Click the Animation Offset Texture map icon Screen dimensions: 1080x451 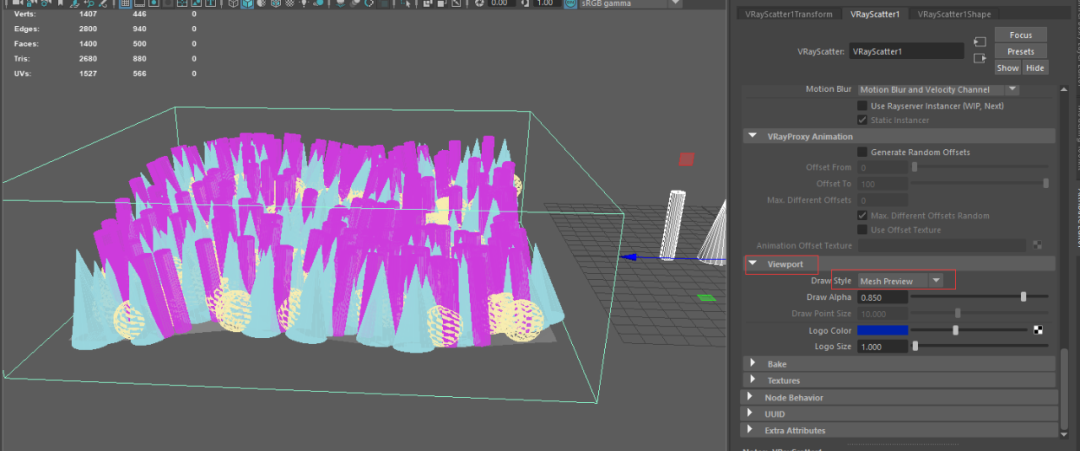click(x=1037, y=245)
